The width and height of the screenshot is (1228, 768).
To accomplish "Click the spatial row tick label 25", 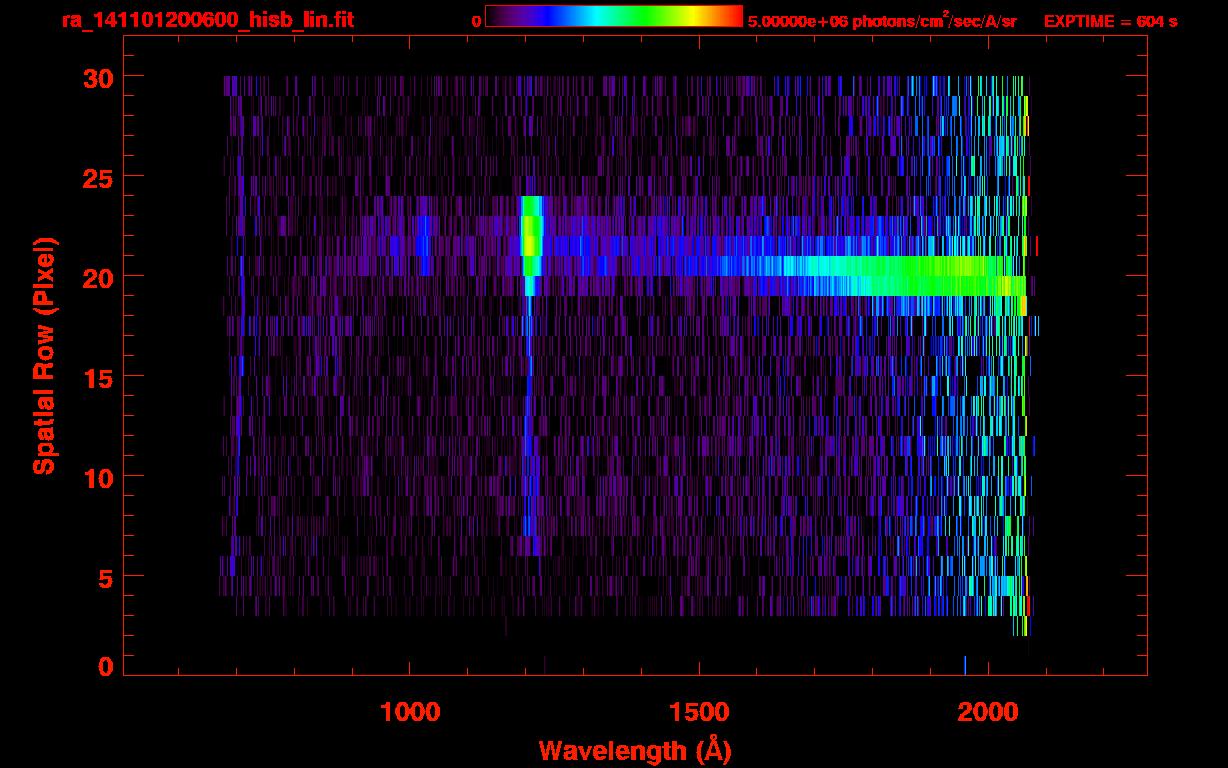I will [x=97, y=177].
